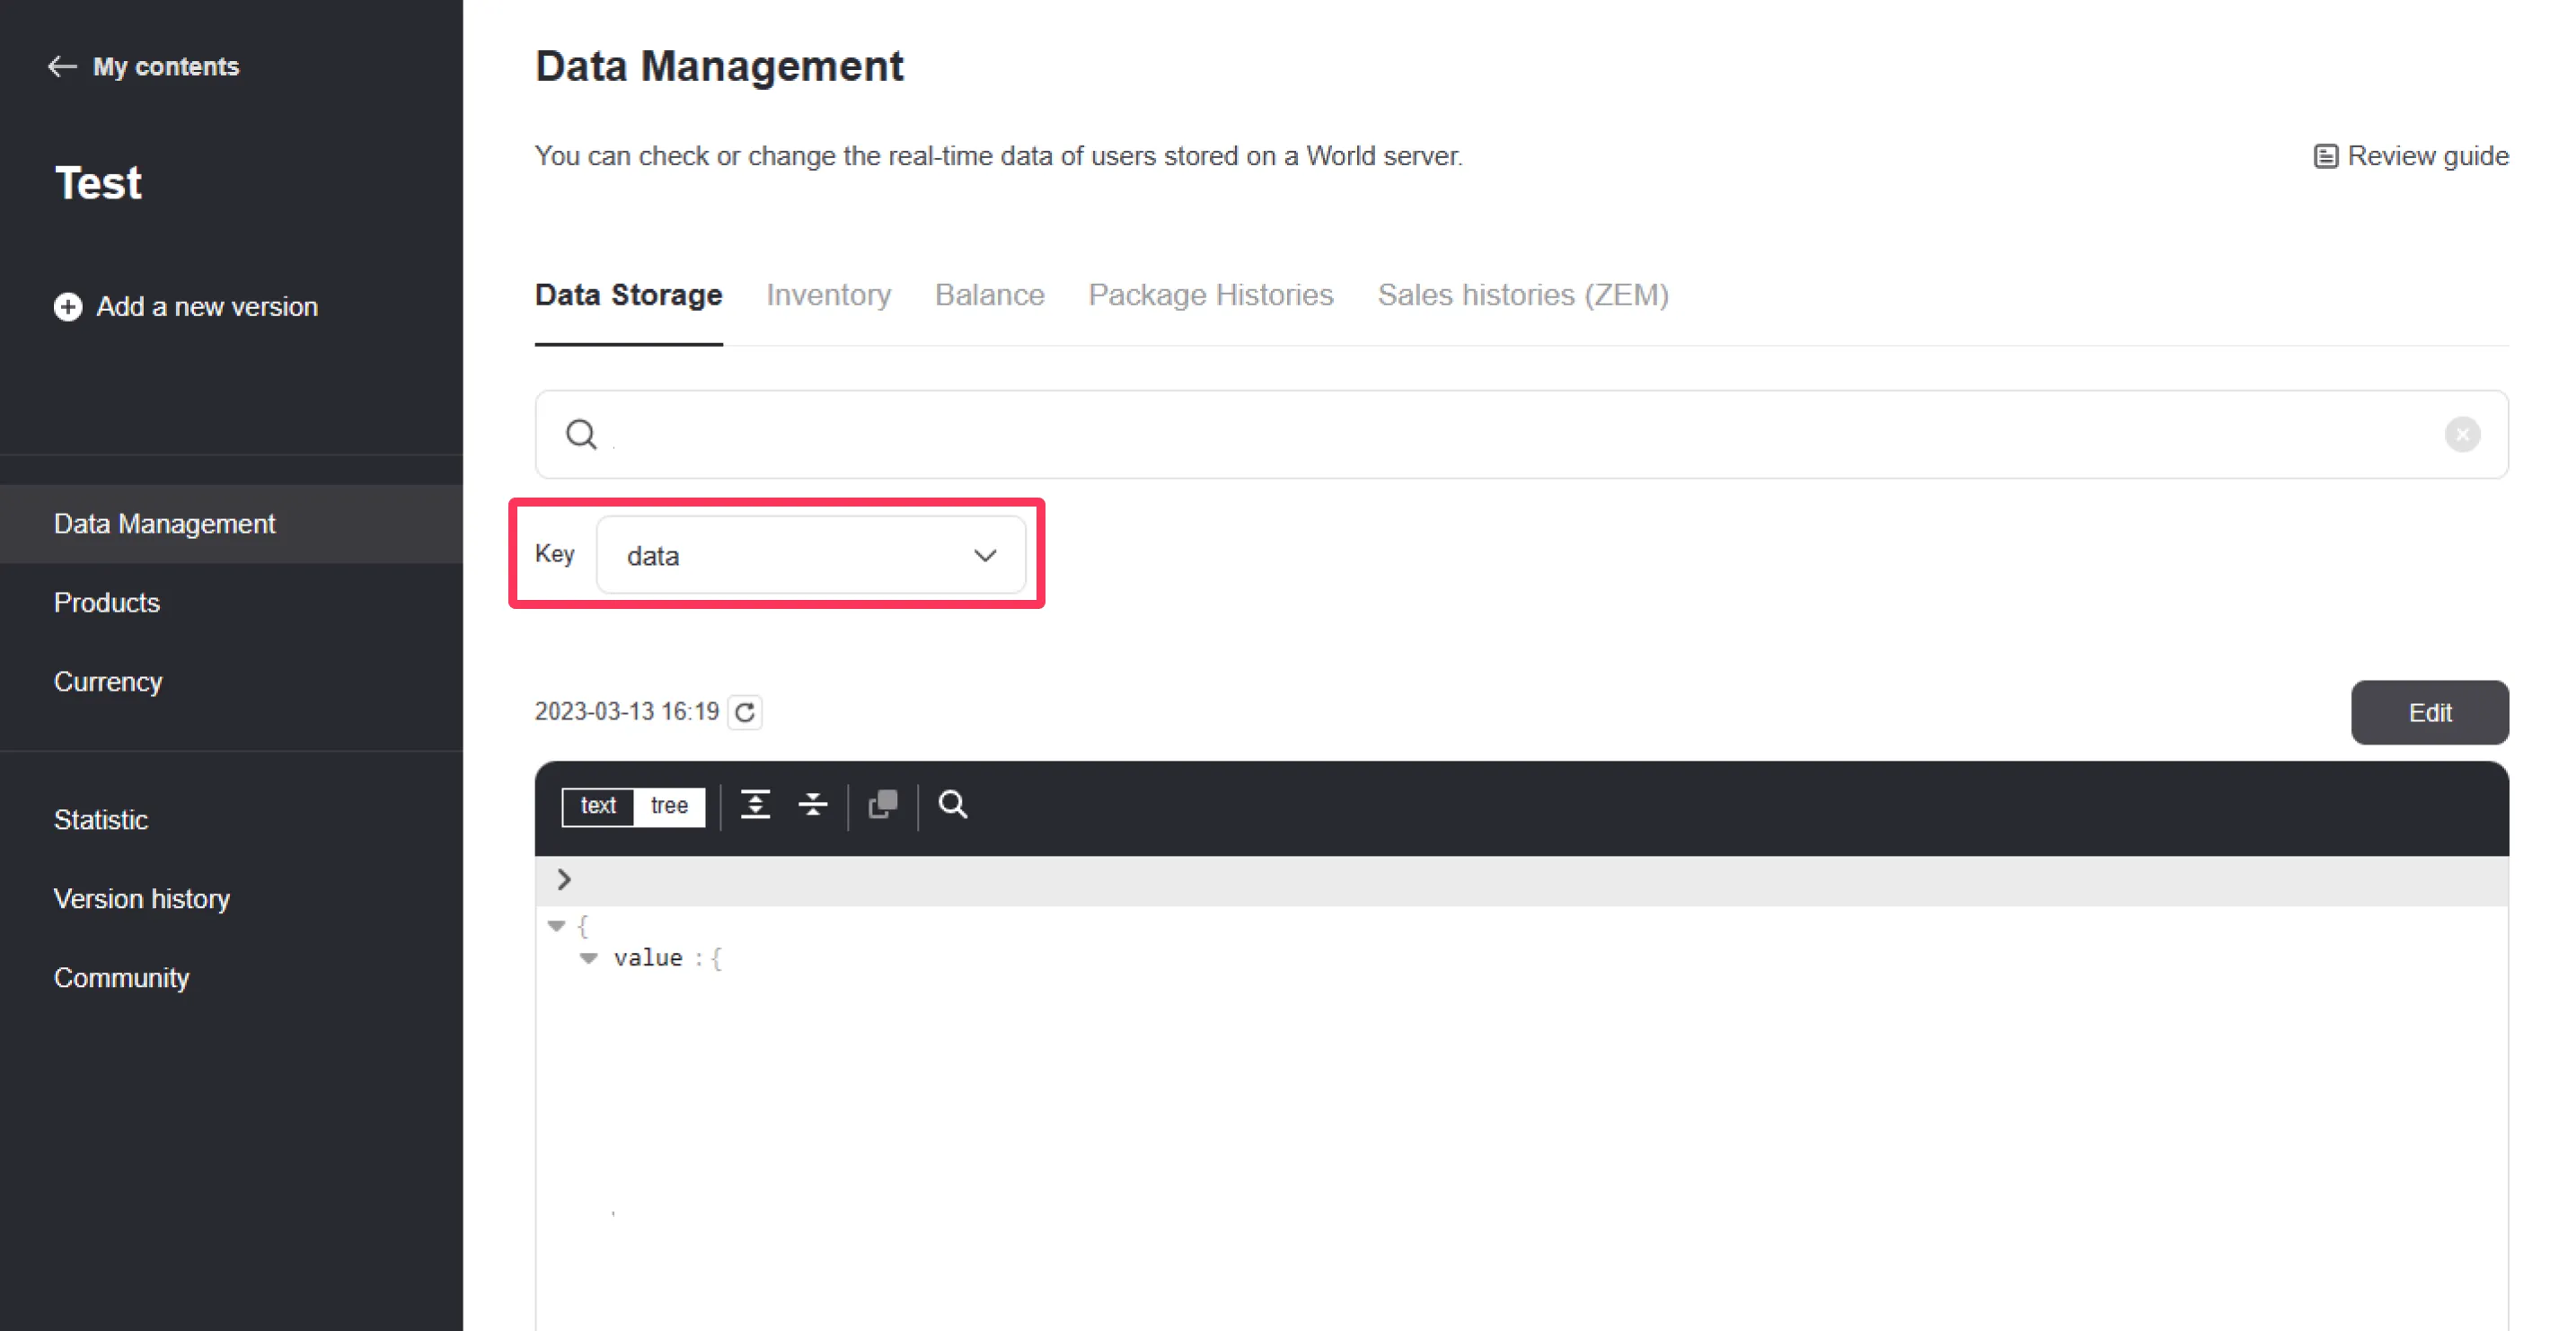
Task: Open Data Management in sidebar
Action: pos(231,524)
